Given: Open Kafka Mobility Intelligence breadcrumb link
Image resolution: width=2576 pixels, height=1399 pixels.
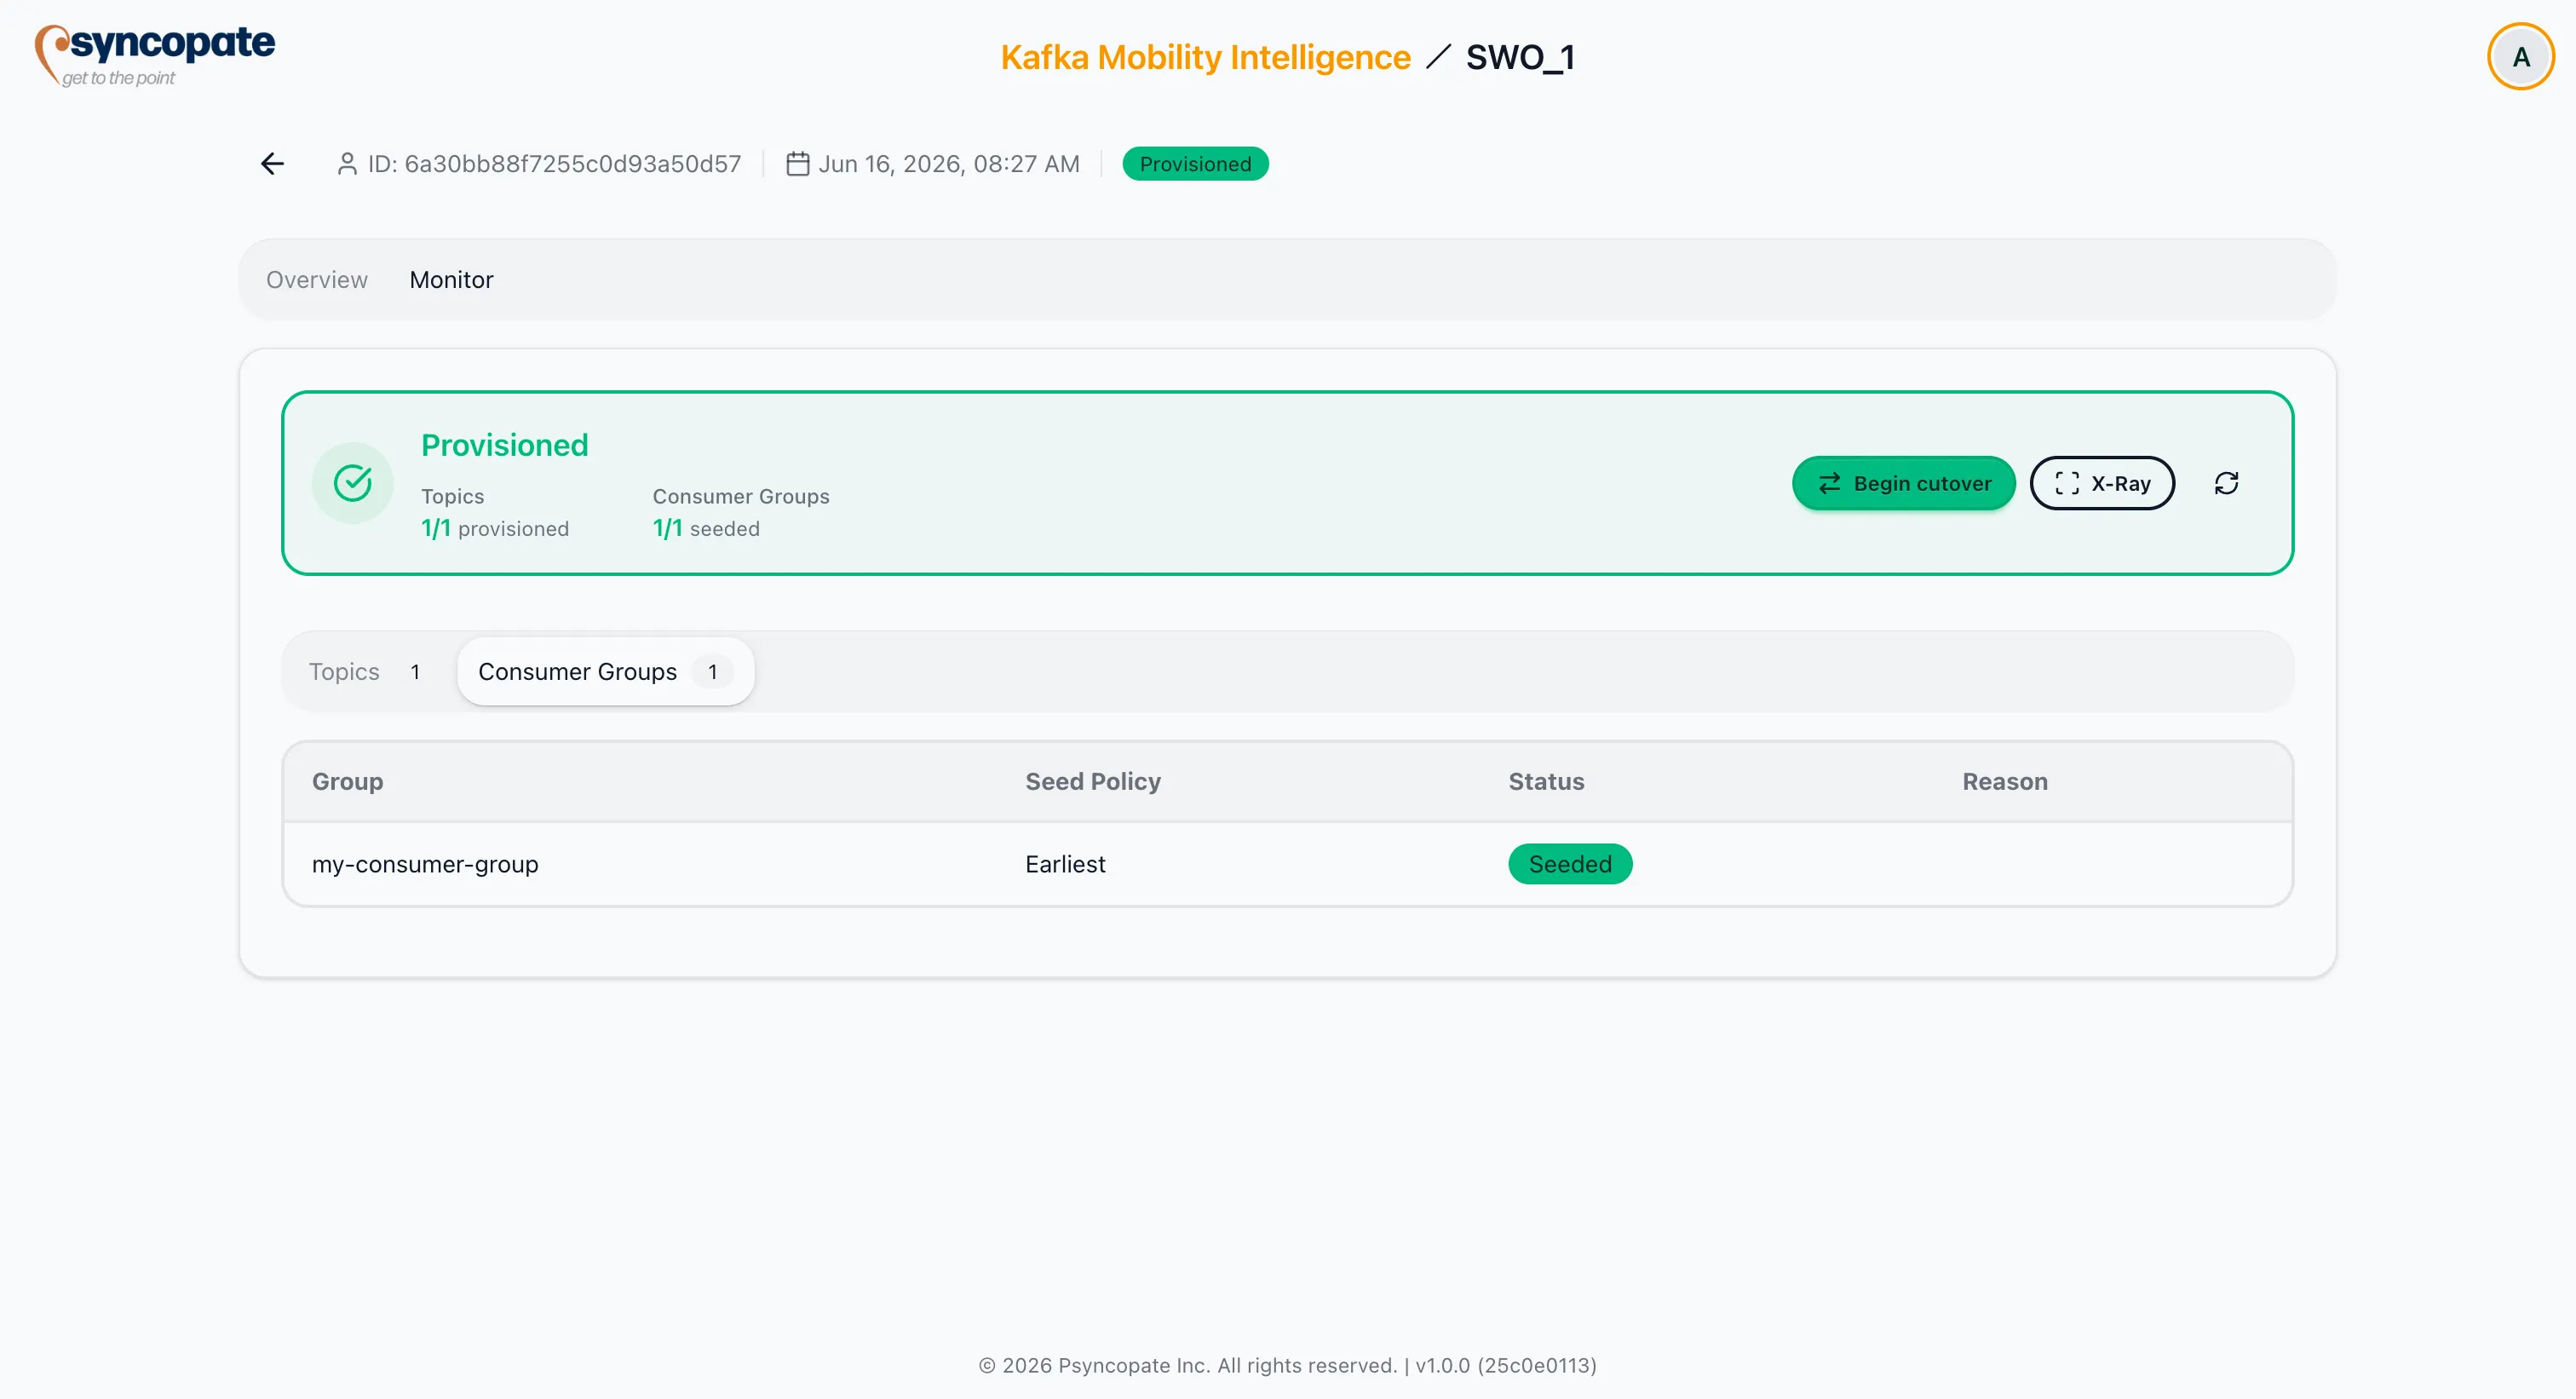Looking at the screenshot, I should [x=1205, y=57].
